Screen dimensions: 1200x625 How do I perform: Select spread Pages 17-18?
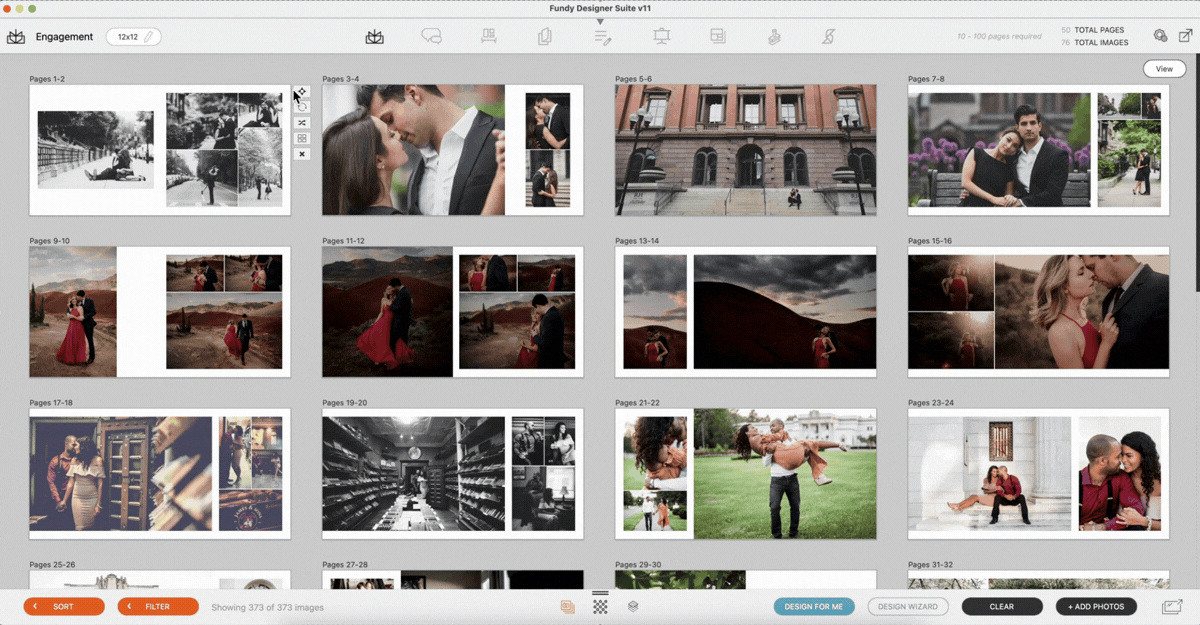coord(160,474)
